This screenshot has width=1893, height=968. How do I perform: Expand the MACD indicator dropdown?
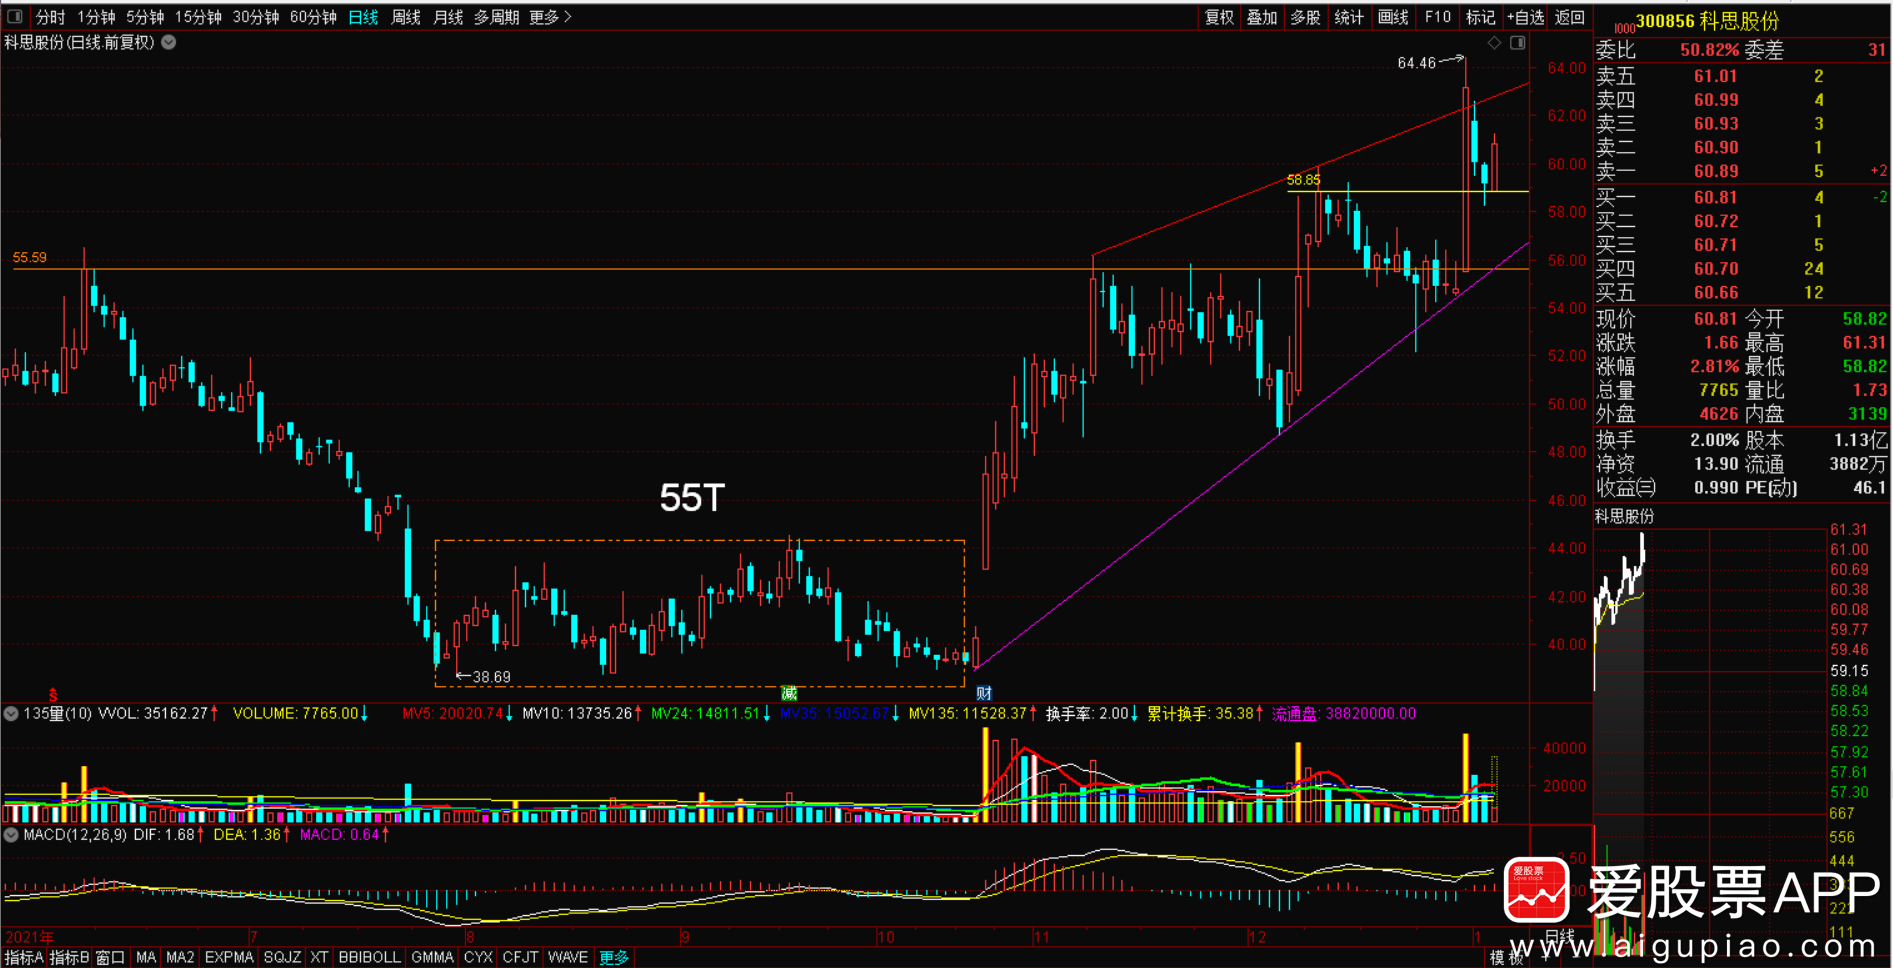(x=11, y=834)
